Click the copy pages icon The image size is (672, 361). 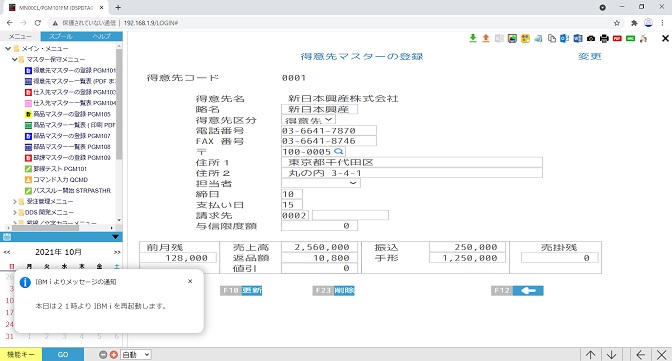pyautogui.click(x=552, y=39)
